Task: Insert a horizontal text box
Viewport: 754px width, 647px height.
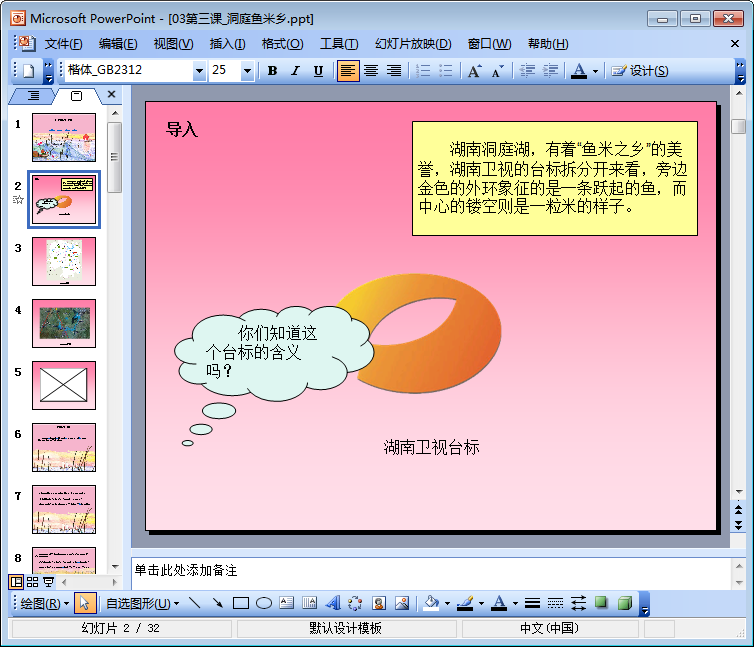Action: click(x=287, y=603)
